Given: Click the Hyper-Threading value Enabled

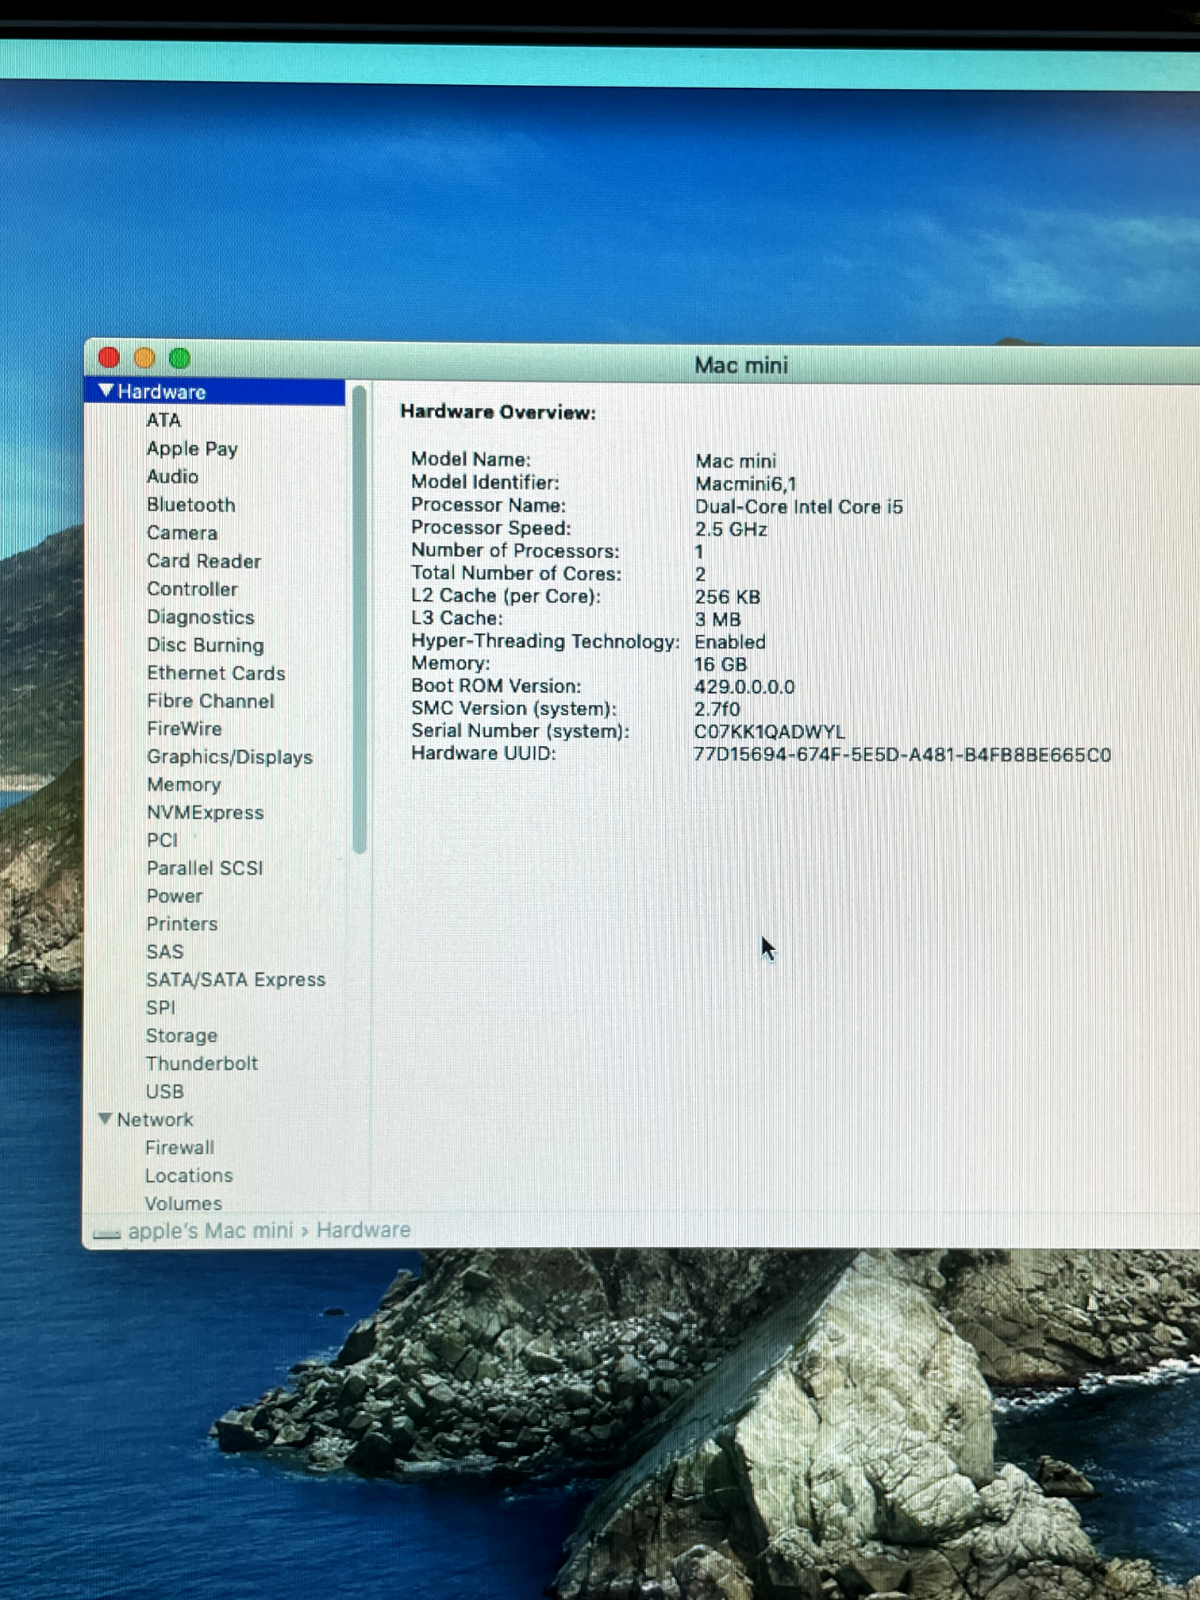Looking at the screenshot, I should tap(730, 642).
